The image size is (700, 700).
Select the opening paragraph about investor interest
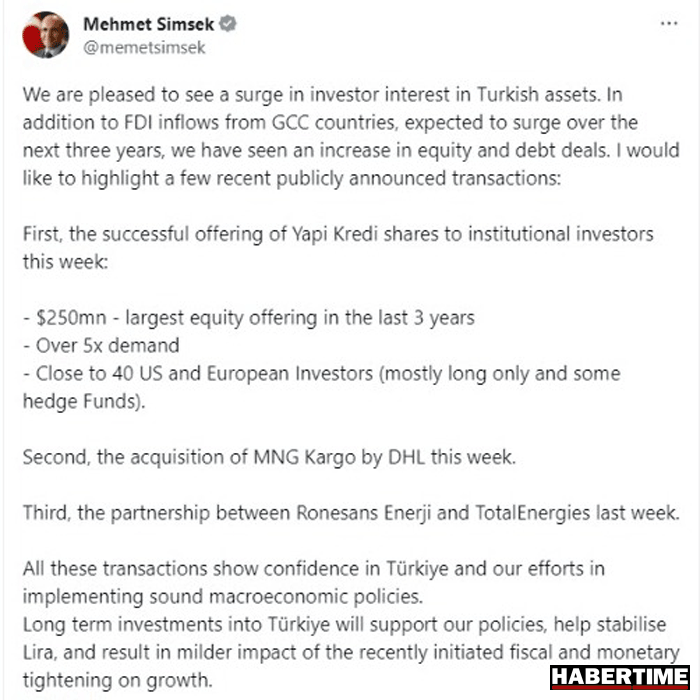pos(351,137)
